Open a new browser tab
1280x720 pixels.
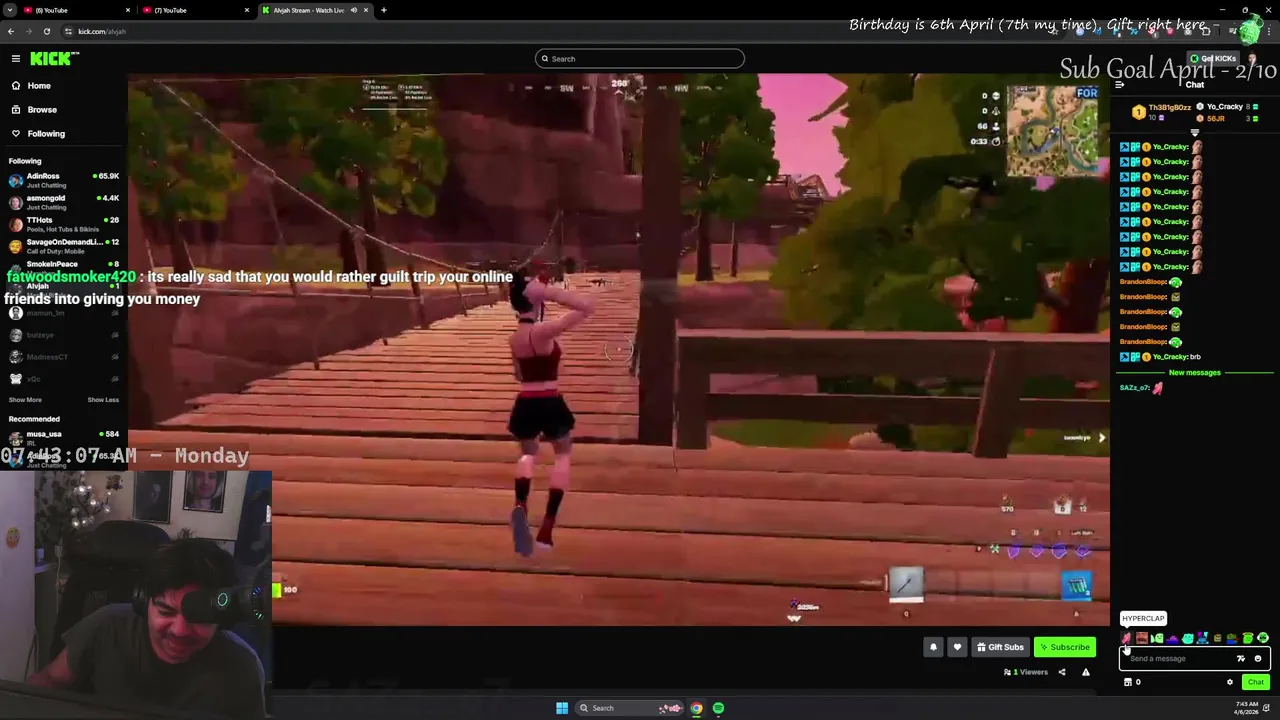[384, 10]
